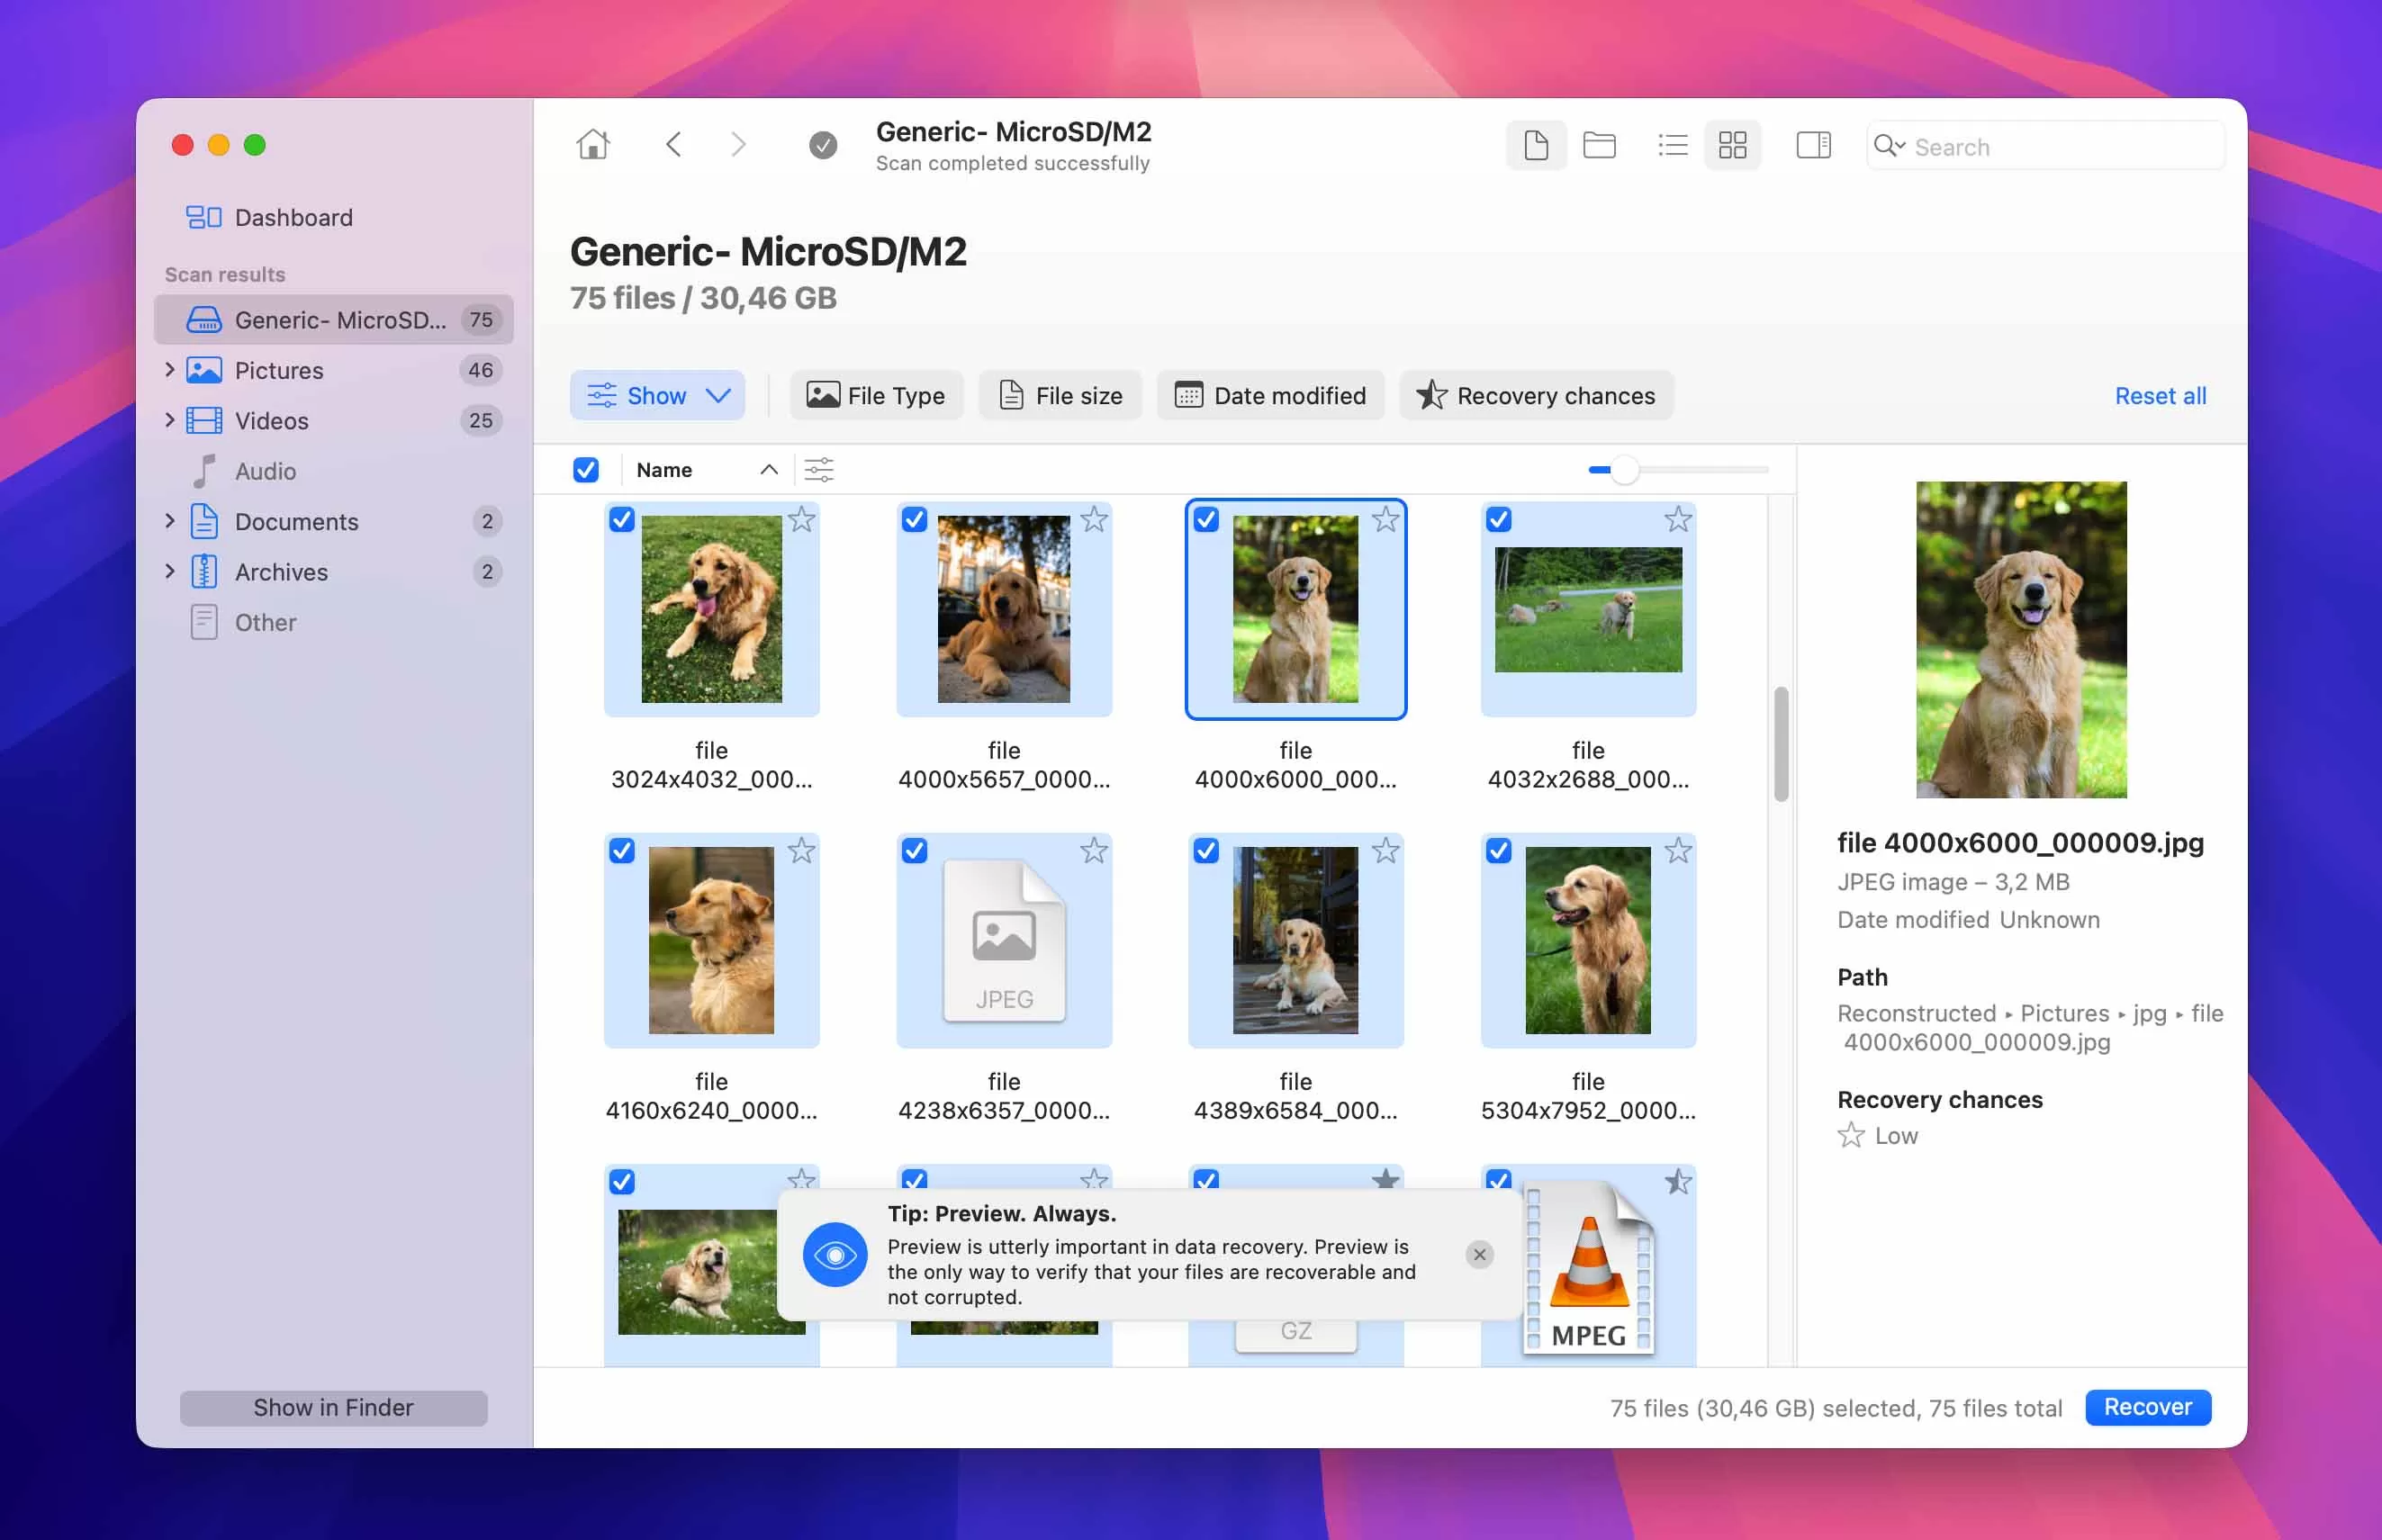Toggle the preview side panel icon

(1813, 146)
